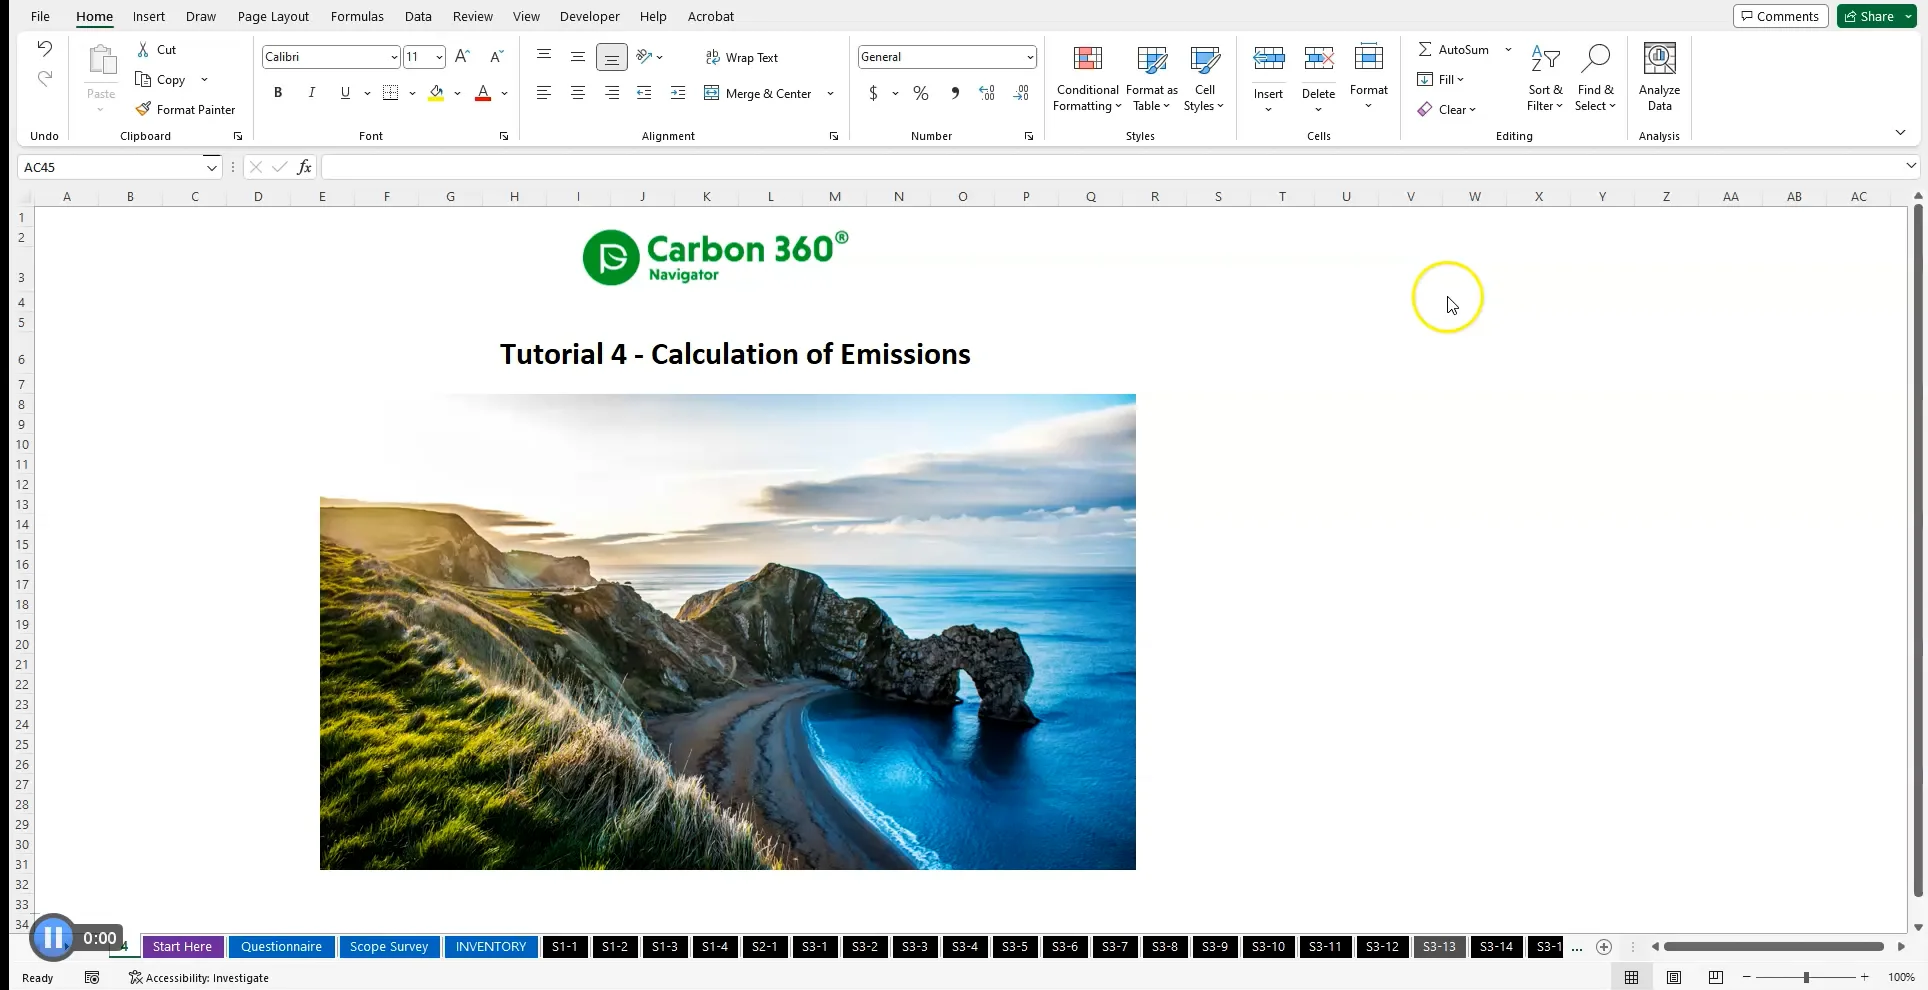This screenshot has height=990, width=1928.
Task: Click the zoom slider in the status bar
Action: (x=1808, y=978)
